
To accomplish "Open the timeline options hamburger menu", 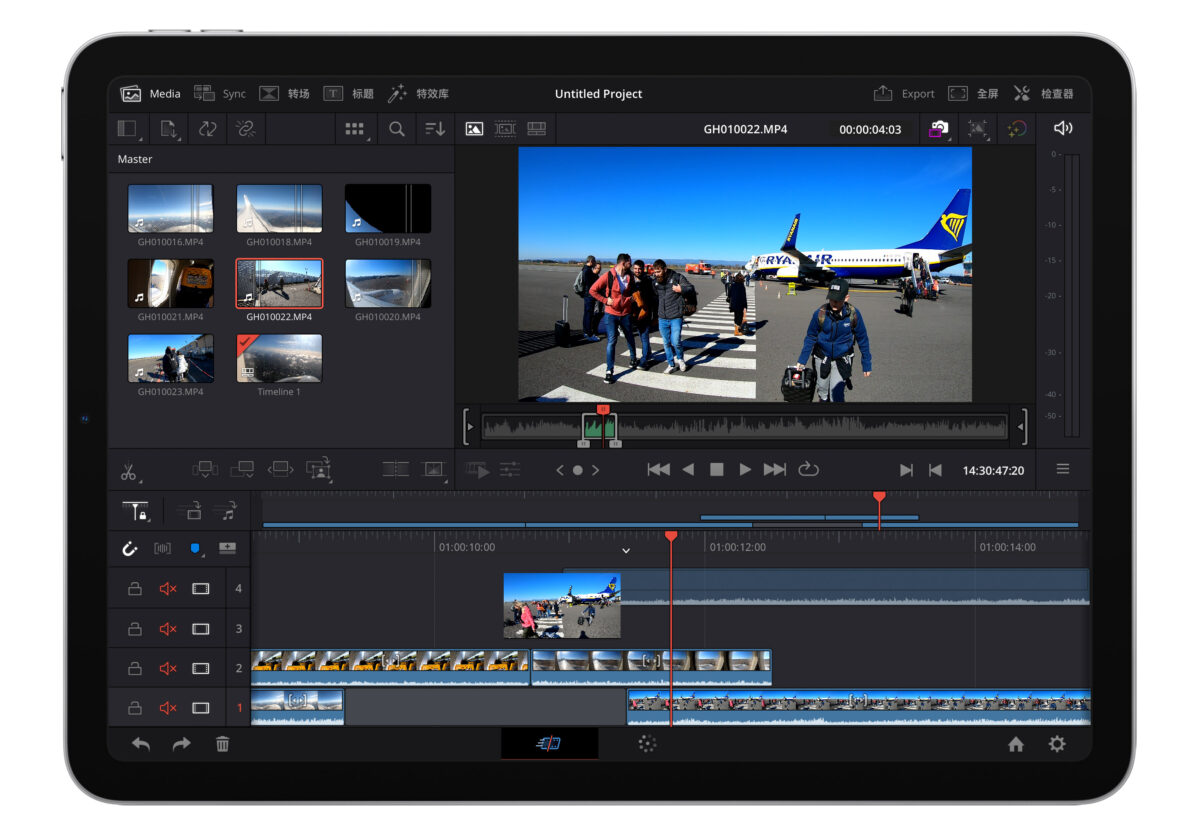I will click(x=1063, y=469).
